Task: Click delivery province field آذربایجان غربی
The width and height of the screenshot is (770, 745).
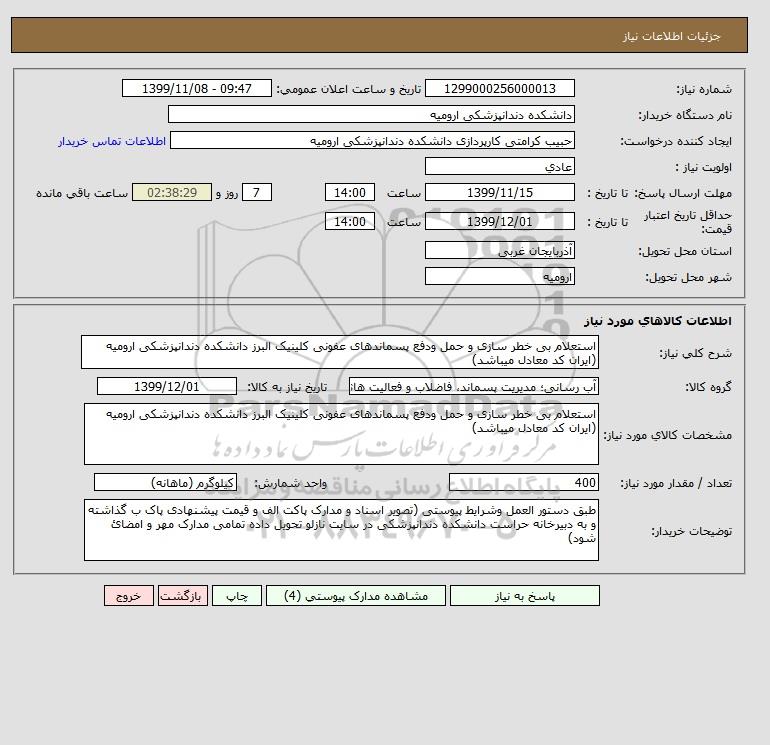Action: pos(500,250)
